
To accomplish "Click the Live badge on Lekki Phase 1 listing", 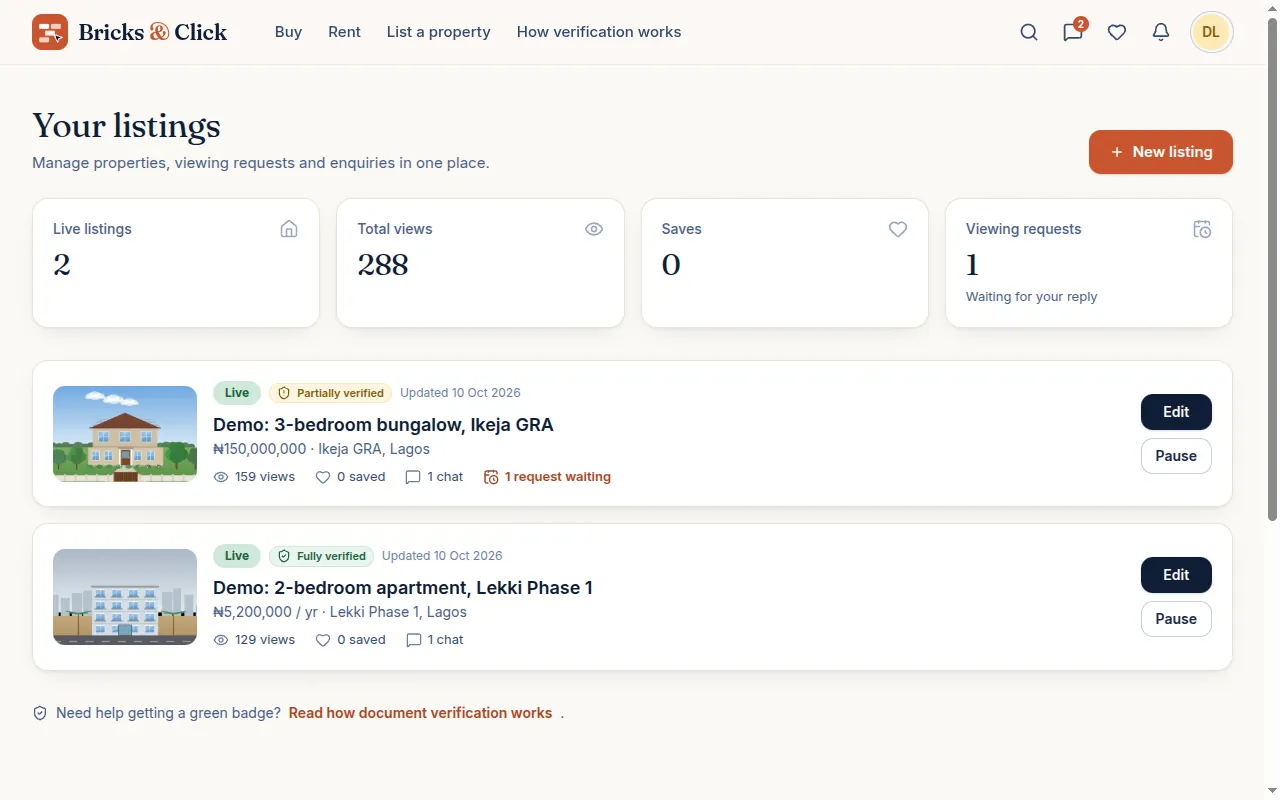I will point(237,556).
